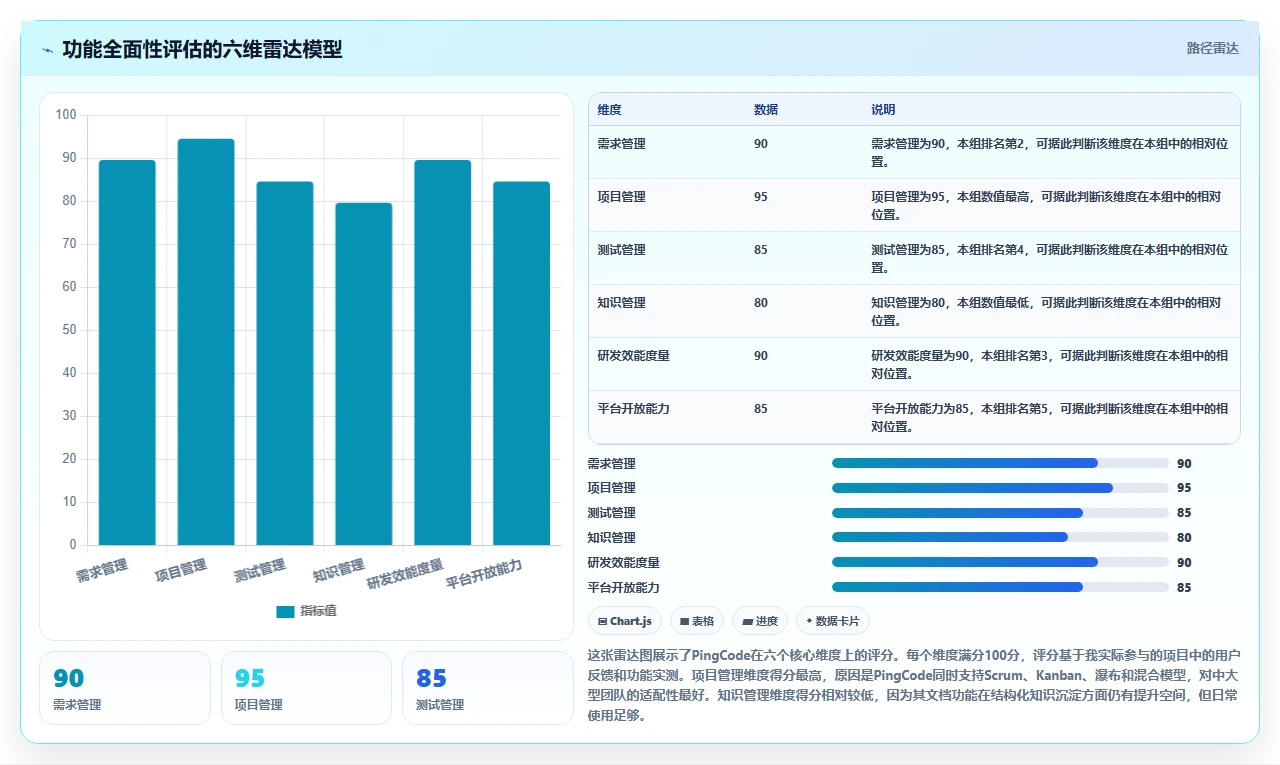Image resolution: width=1280 pixels, height=765 pixels.
Task: Click the 知识管理 bar in chart
Action: (364, 374)
